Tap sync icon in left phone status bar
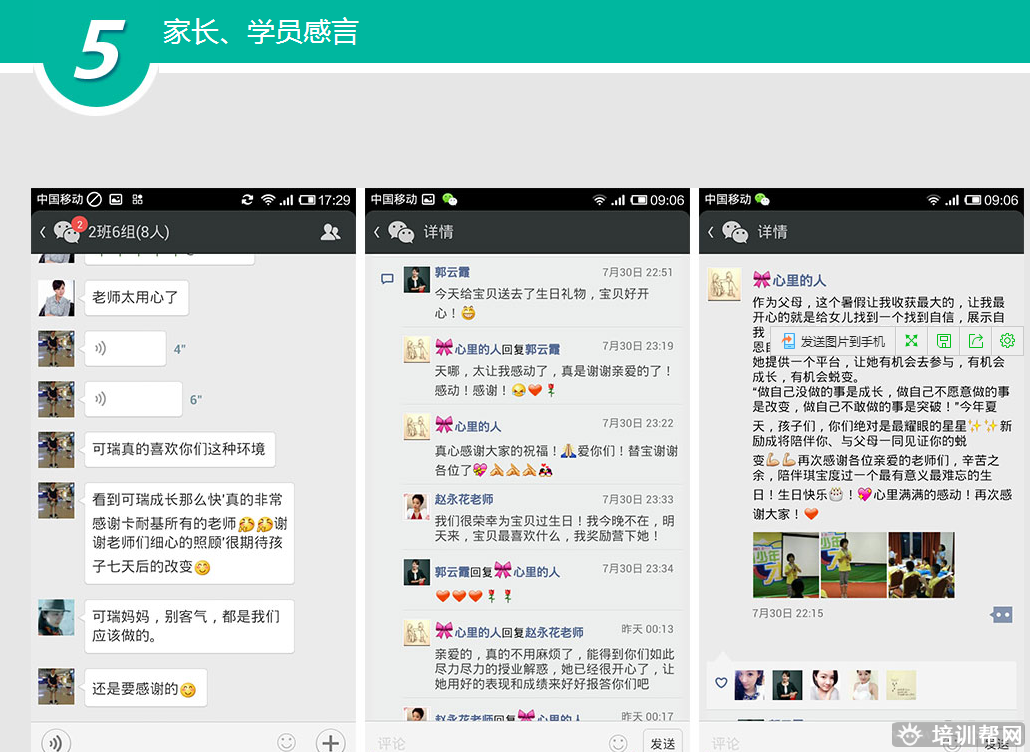Viewport: 1030px width, 752px height. coord(247,200)
